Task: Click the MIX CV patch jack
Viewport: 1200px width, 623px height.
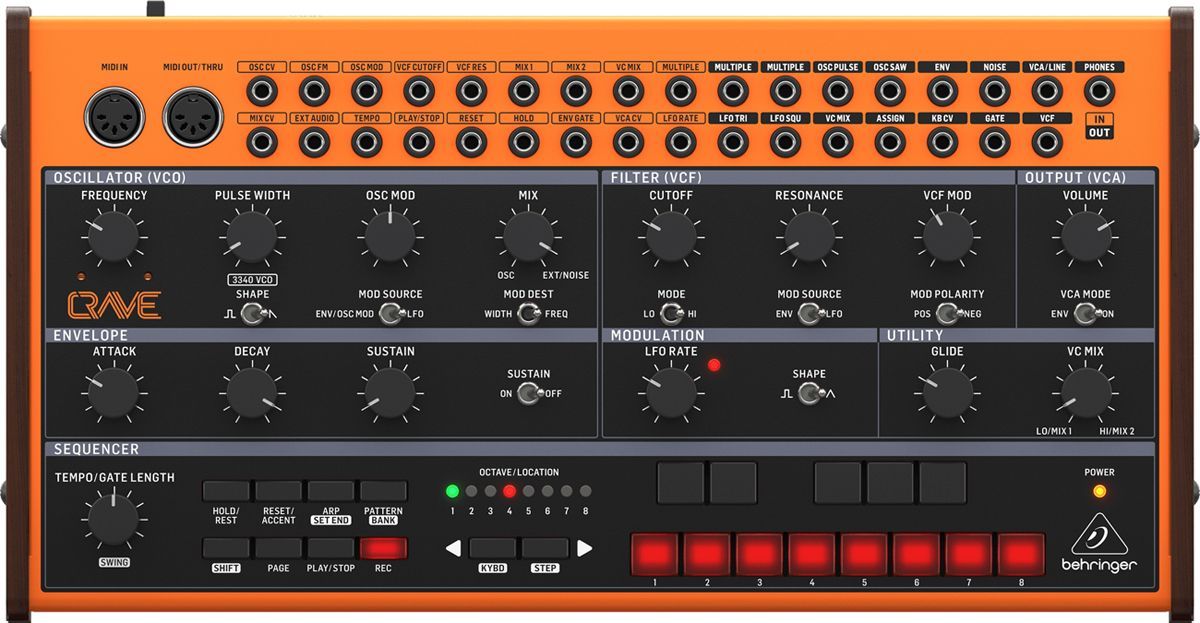Action: click(262, 143)
